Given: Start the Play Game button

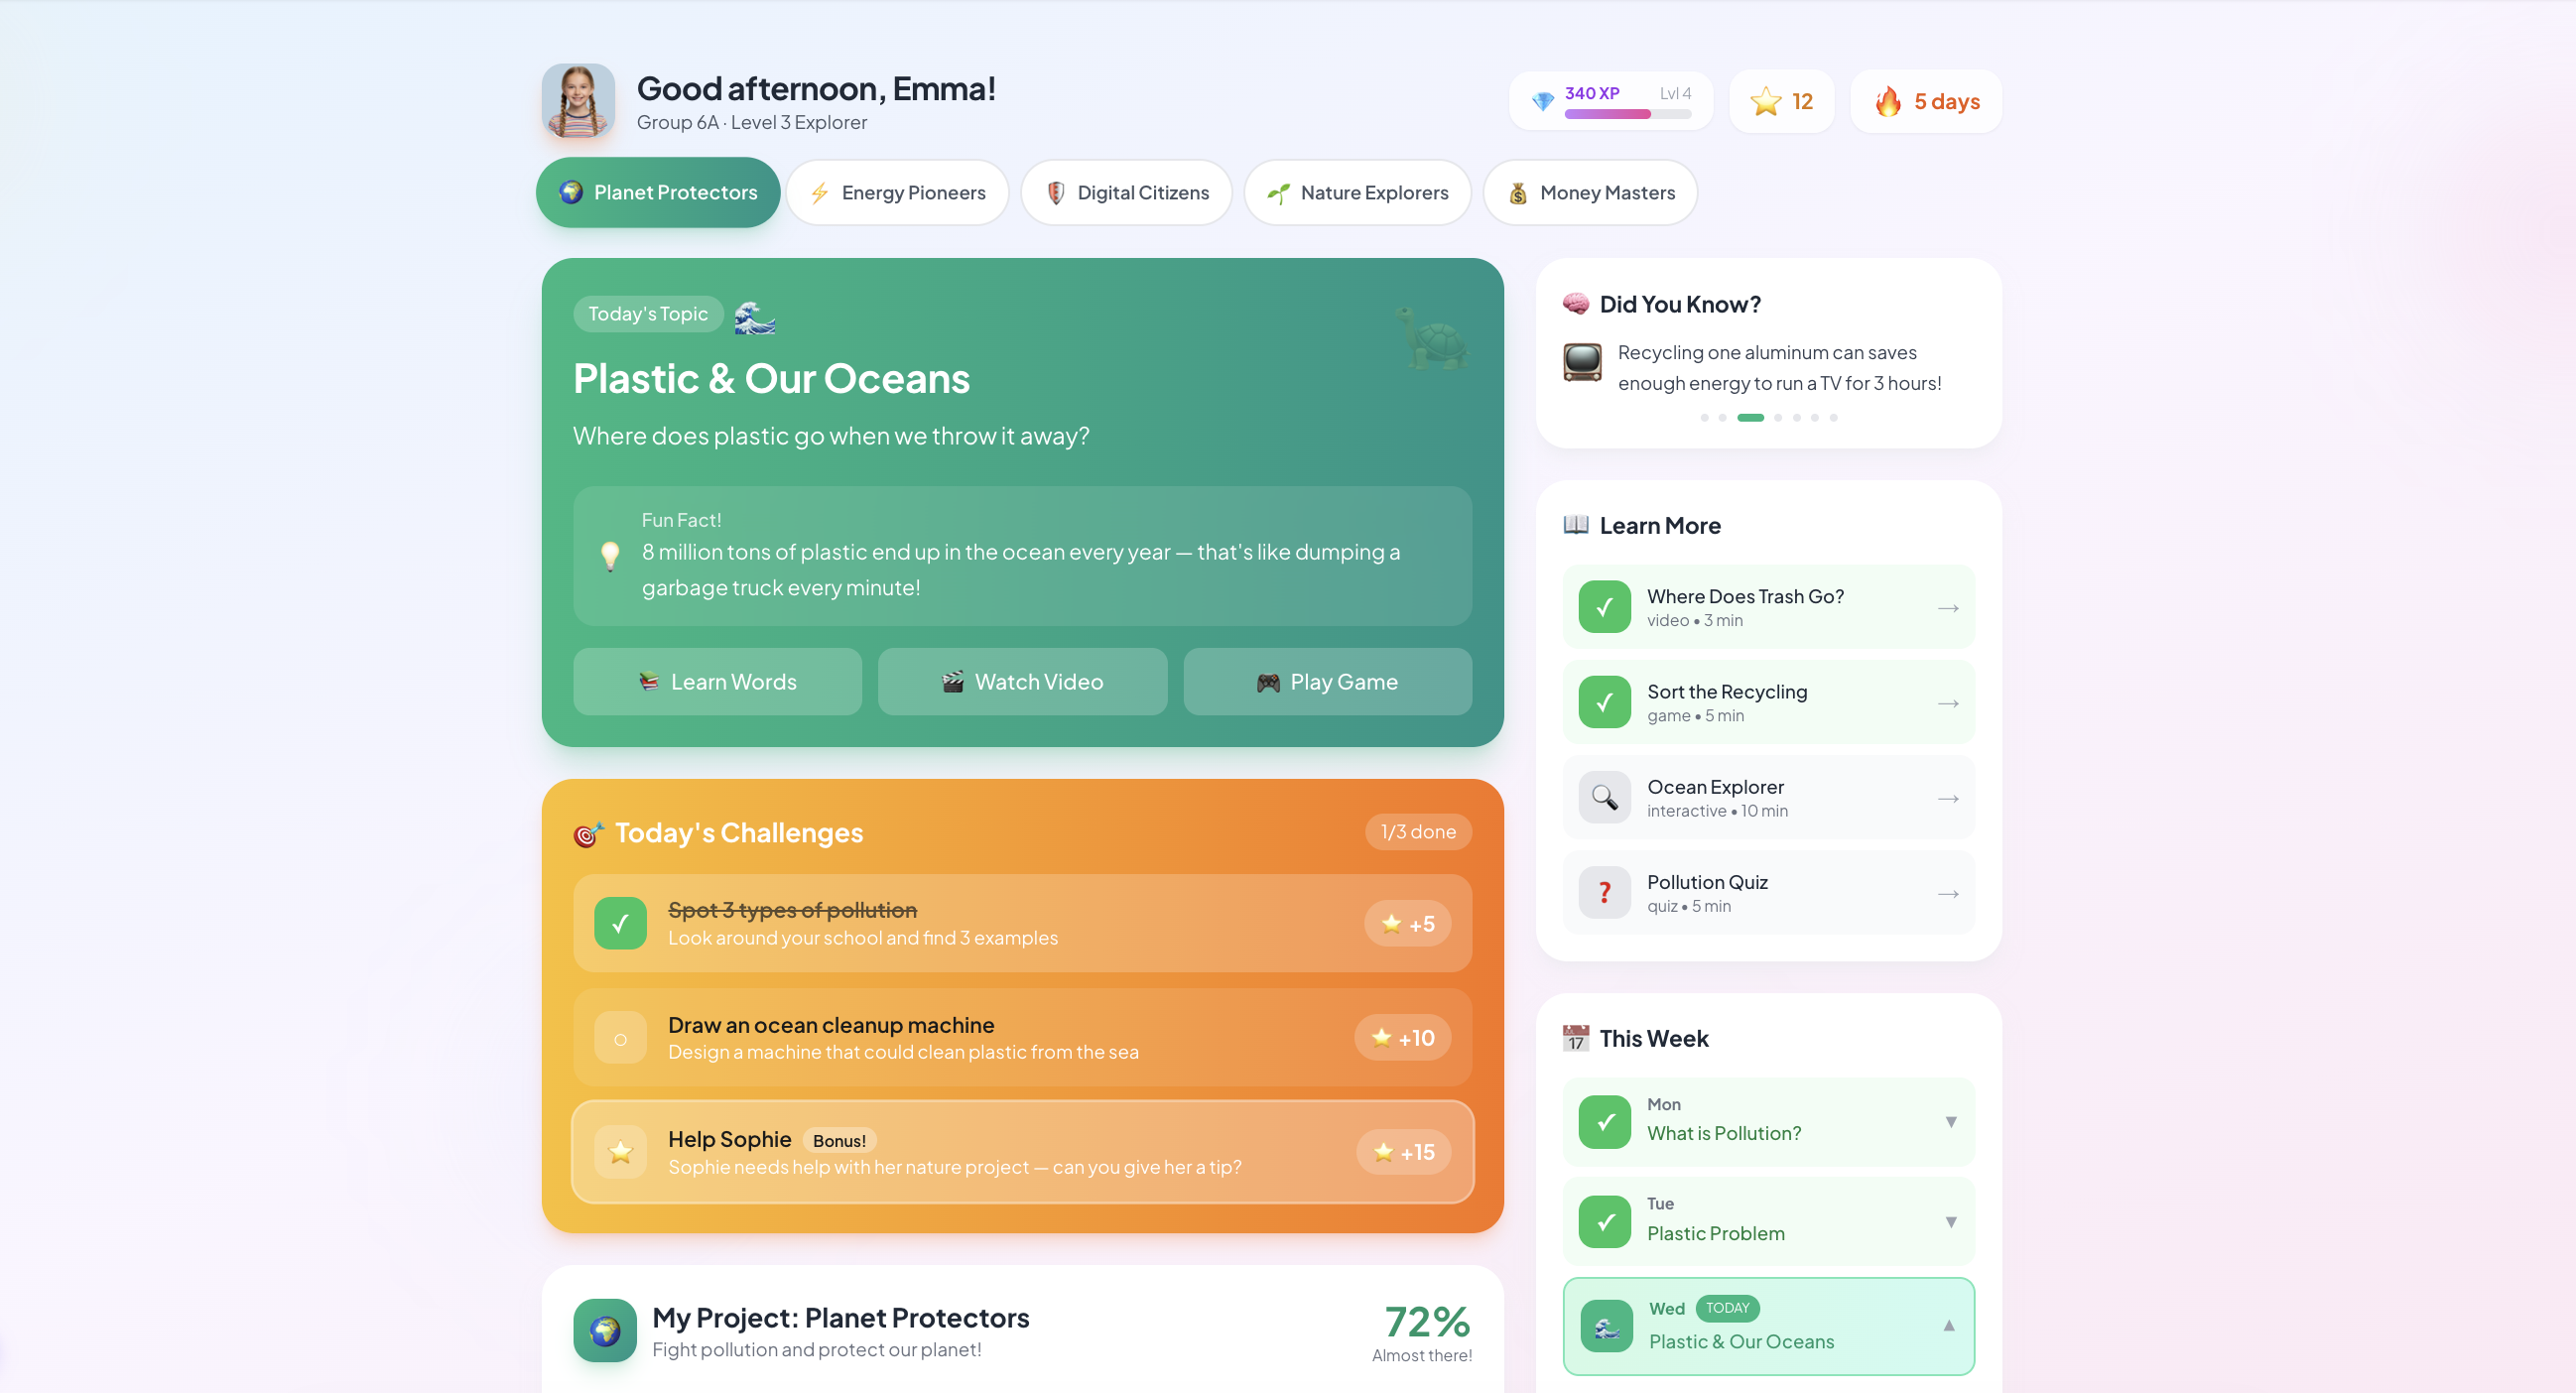Looking at the screenshot, I should (x=1327, y=682).
